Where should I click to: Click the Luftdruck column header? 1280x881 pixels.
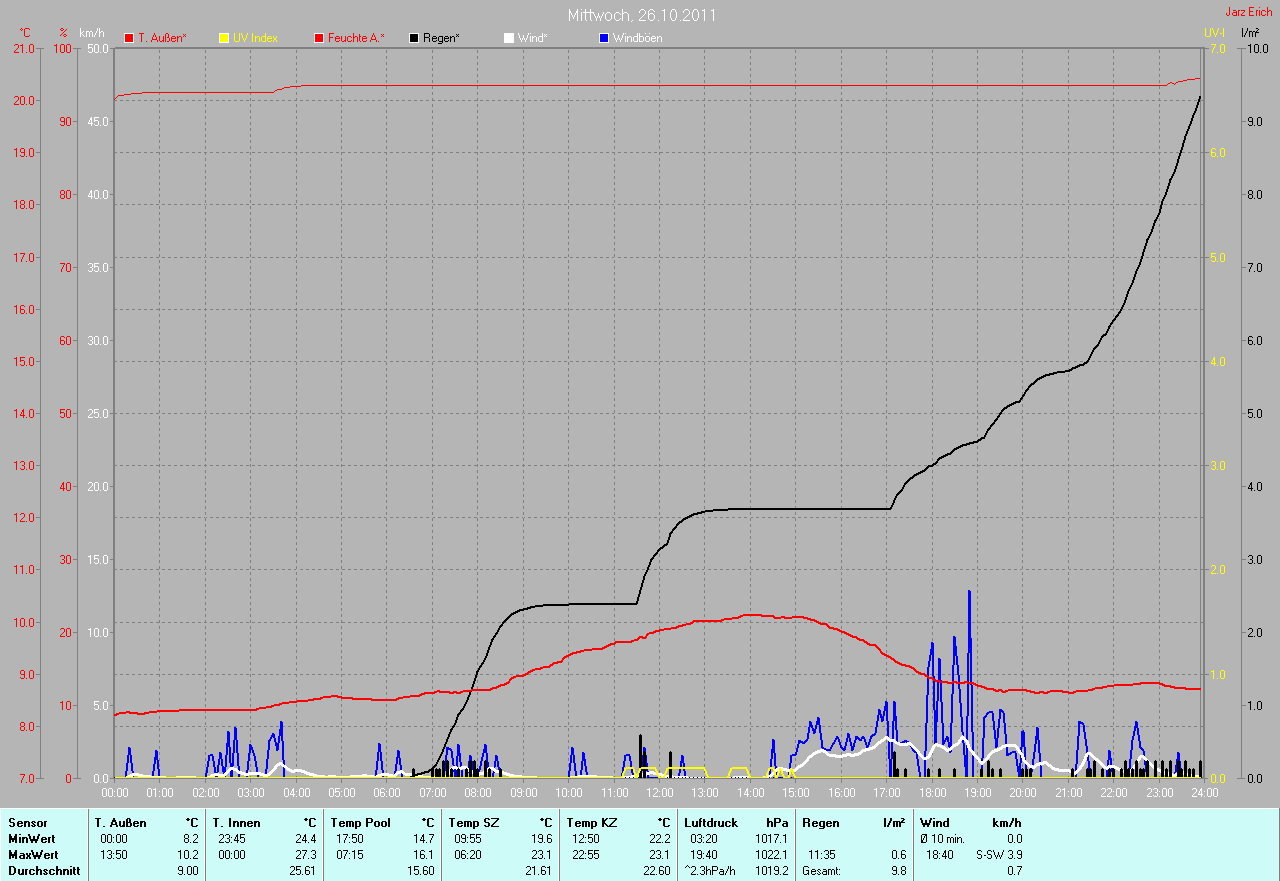pyautogui.click(x=710, y=822)
